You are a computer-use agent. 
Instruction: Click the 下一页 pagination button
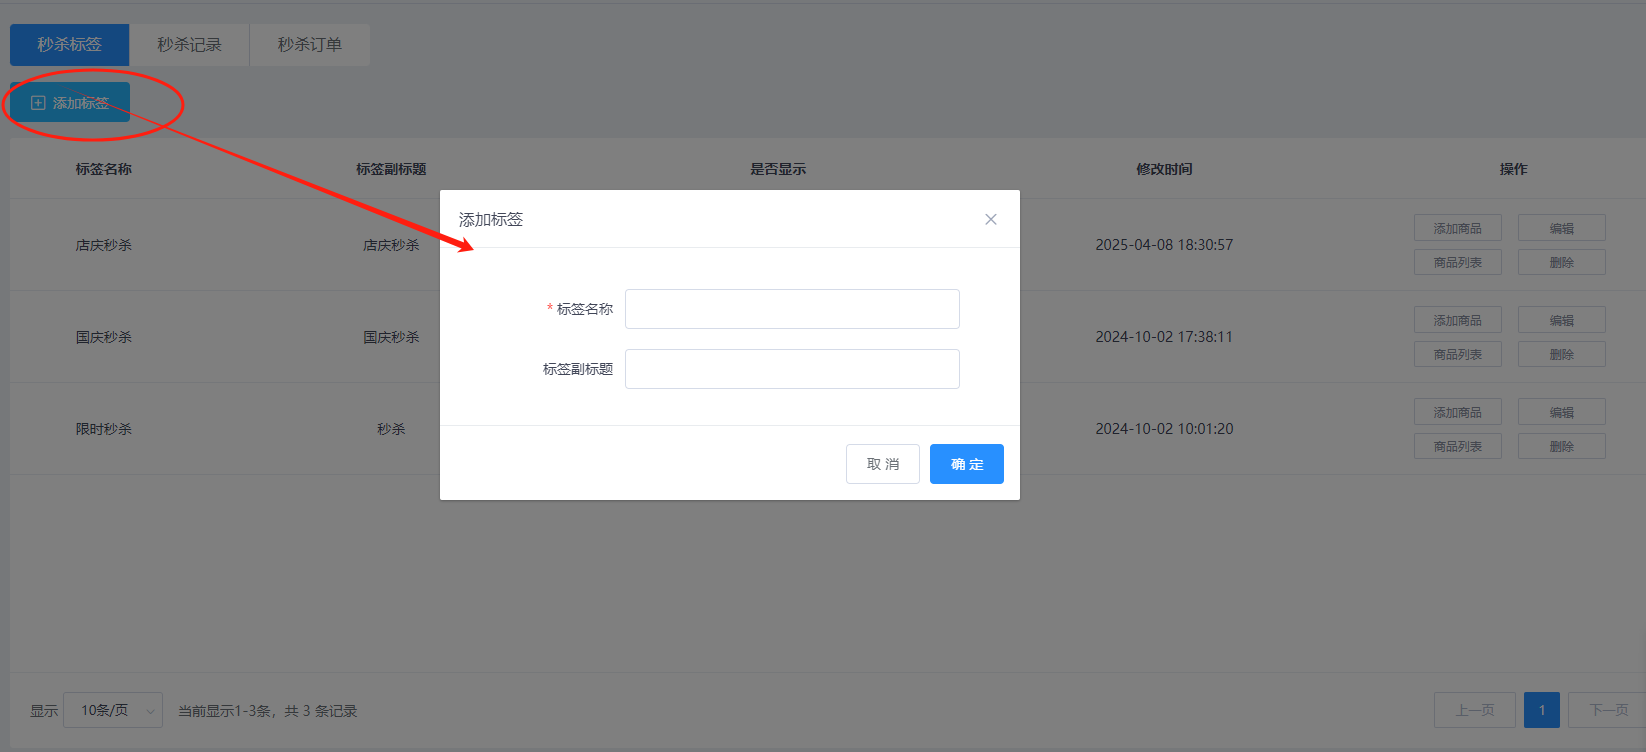tap(1607, 710)
